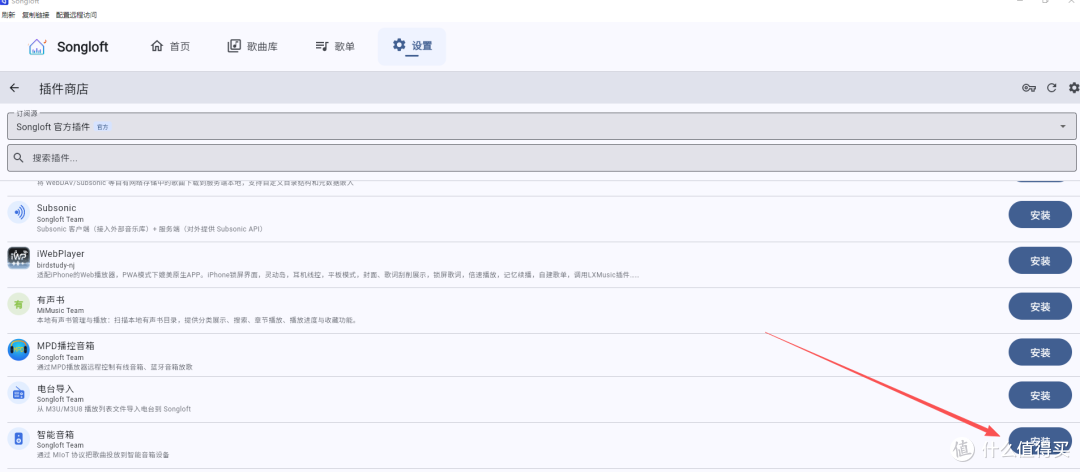Select the 设置 settings tab
Image resolution: width=1080 pixels, height=472 pixels.
(x=412, y=47)
